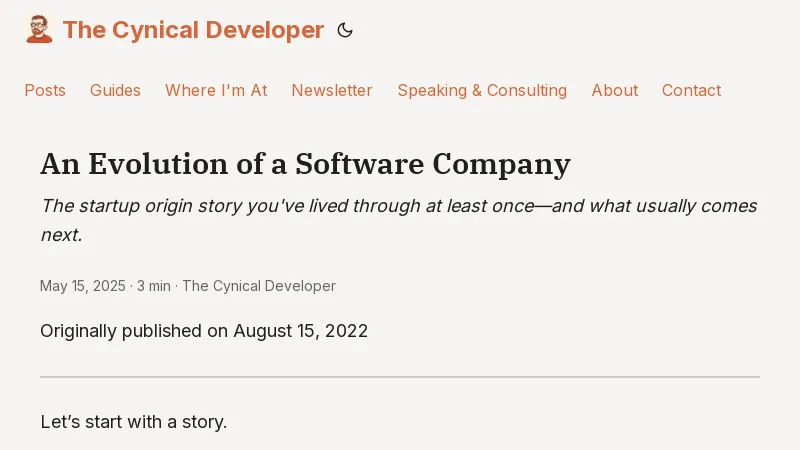Click the word next. ending the subtitle
The width and height of the screenshot is (800, 450).
pos(60,235)
